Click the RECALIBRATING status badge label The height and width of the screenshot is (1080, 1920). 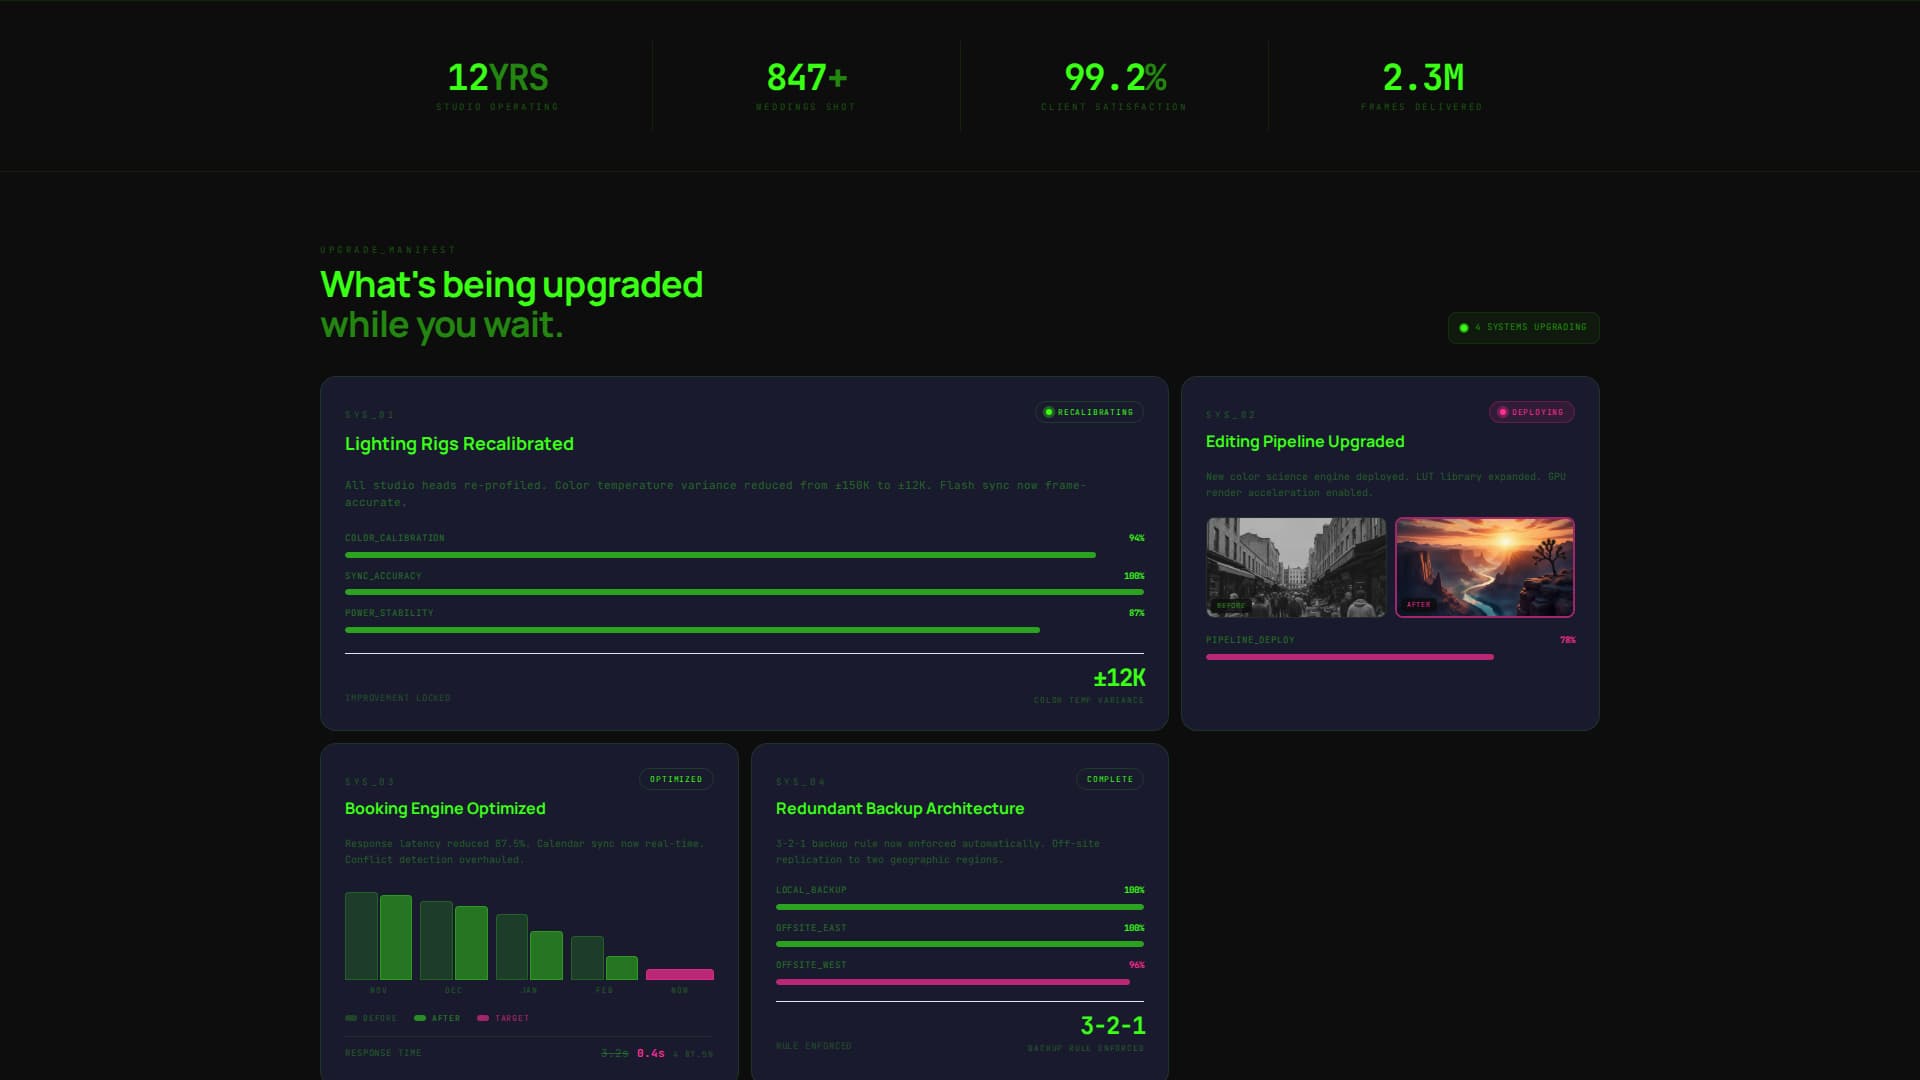pos(1095,412)
